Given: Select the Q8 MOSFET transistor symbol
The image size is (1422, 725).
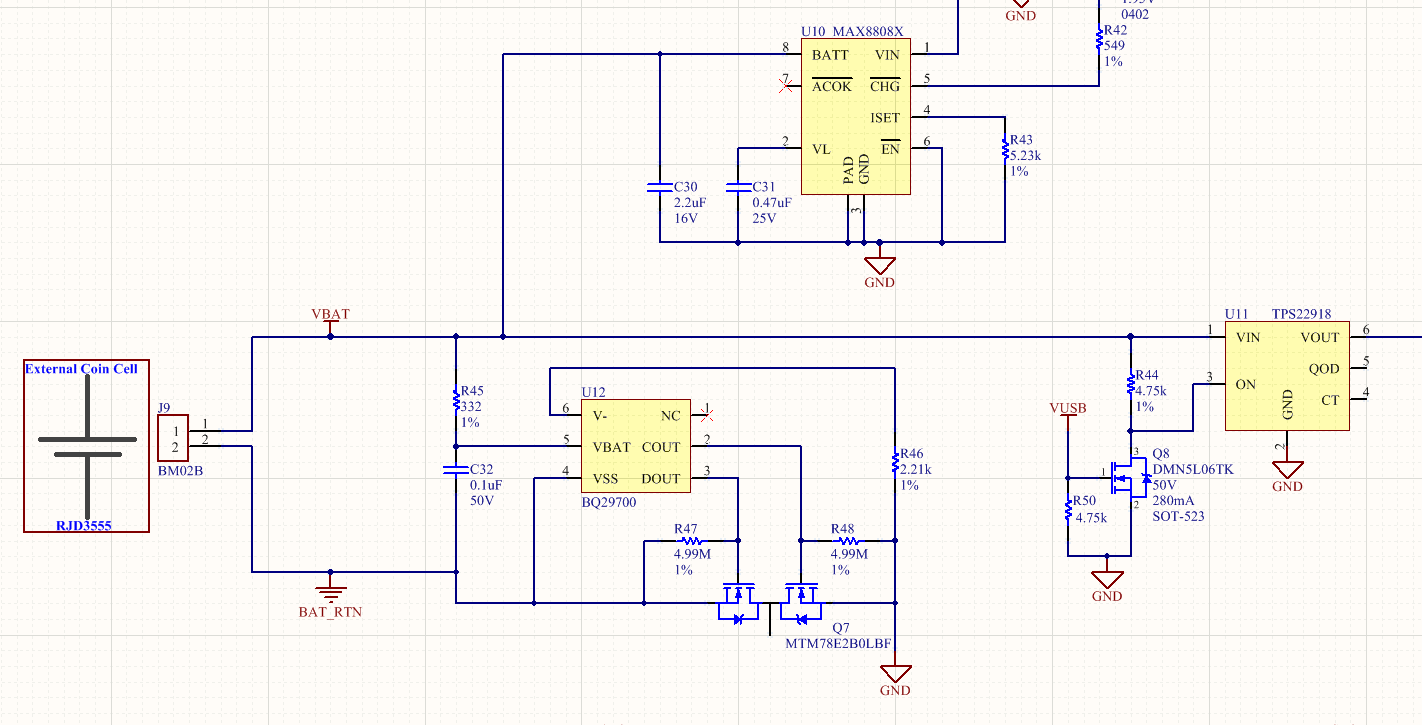Looking at the screenshot, I should 1129,480.
